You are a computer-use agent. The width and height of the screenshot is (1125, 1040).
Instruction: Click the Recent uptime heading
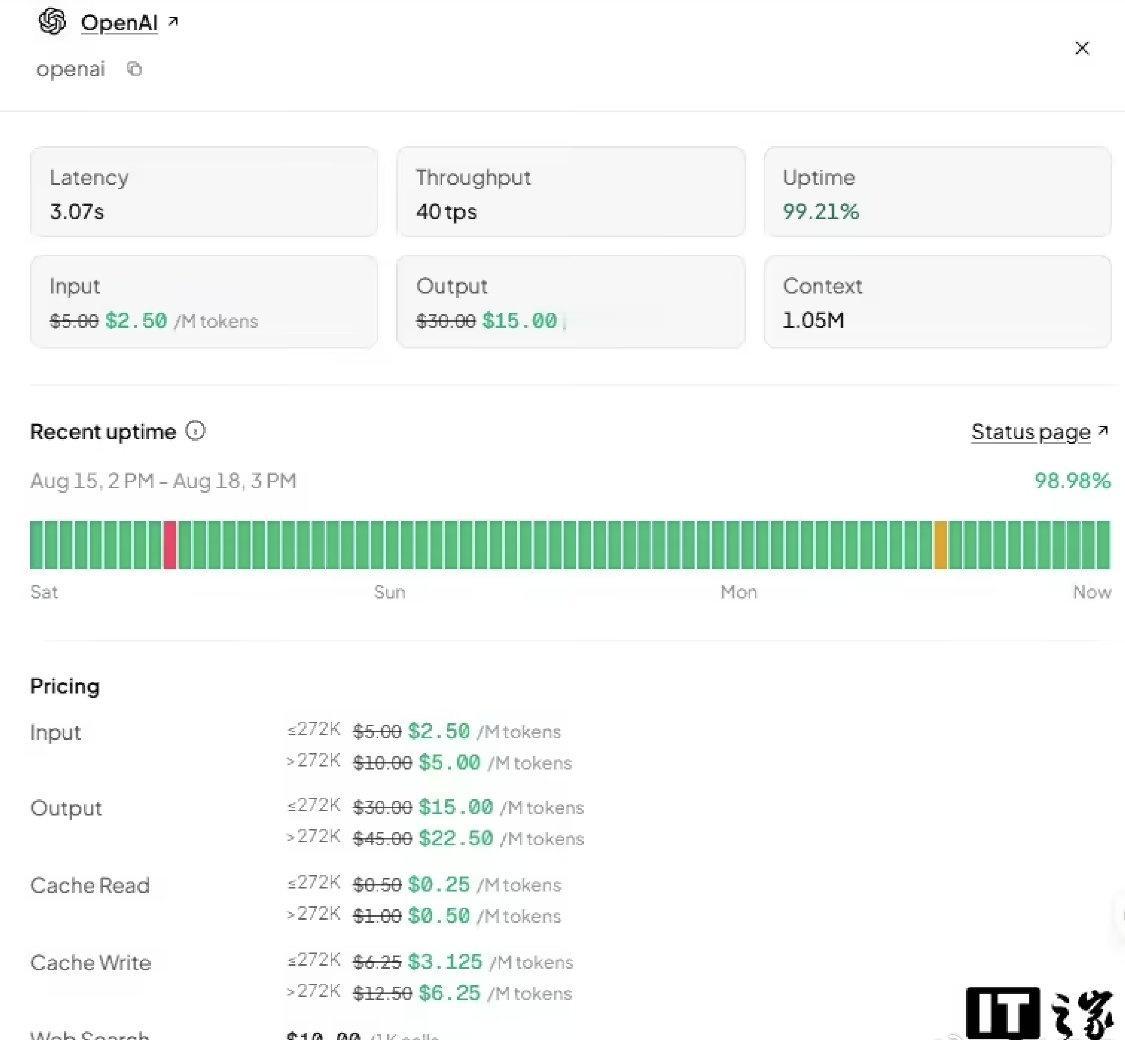point(103,432)
